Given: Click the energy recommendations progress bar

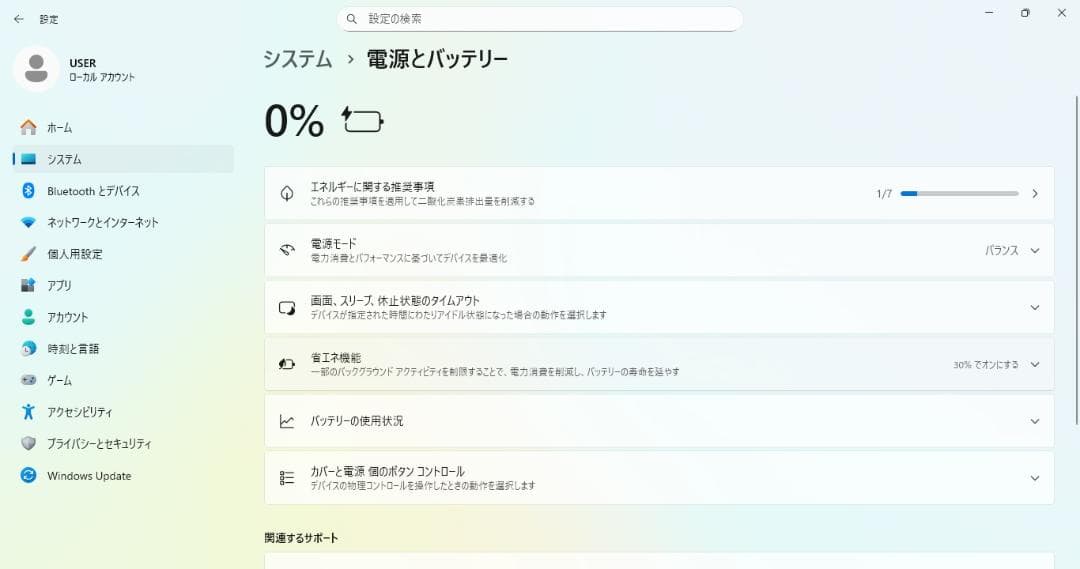Looking at the screenshot, I should 959,193.
